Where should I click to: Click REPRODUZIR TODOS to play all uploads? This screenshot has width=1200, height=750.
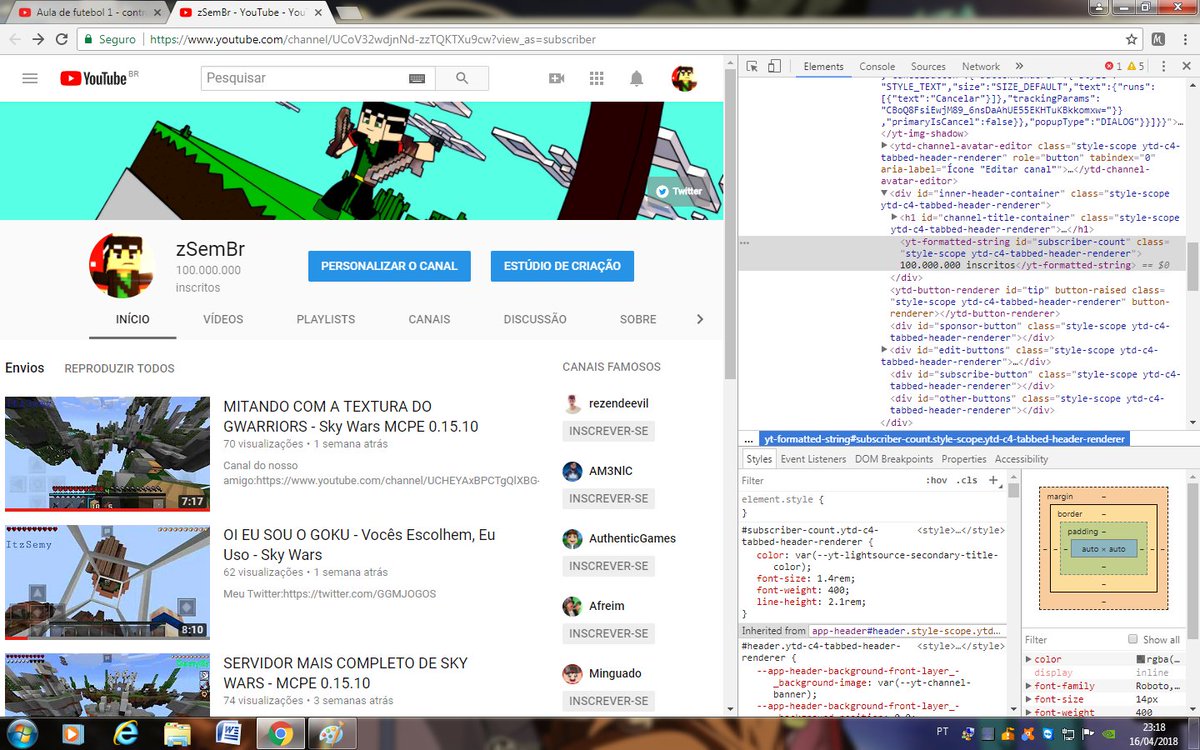tap(119, 369)
